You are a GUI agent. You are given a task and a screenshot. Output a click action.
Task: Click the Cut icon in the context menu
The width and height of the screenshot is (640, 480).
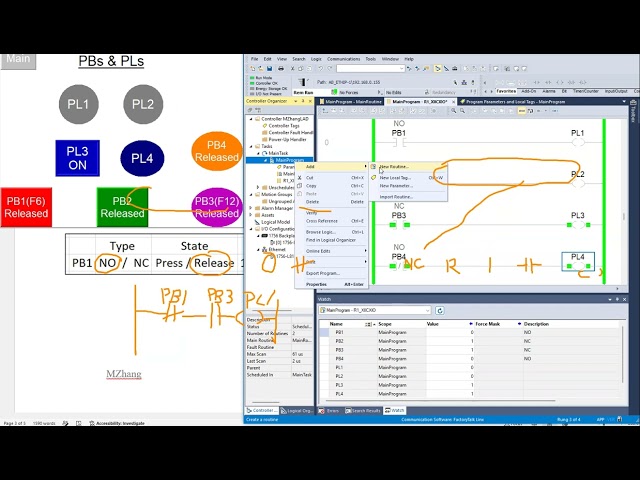pos(300,178)
